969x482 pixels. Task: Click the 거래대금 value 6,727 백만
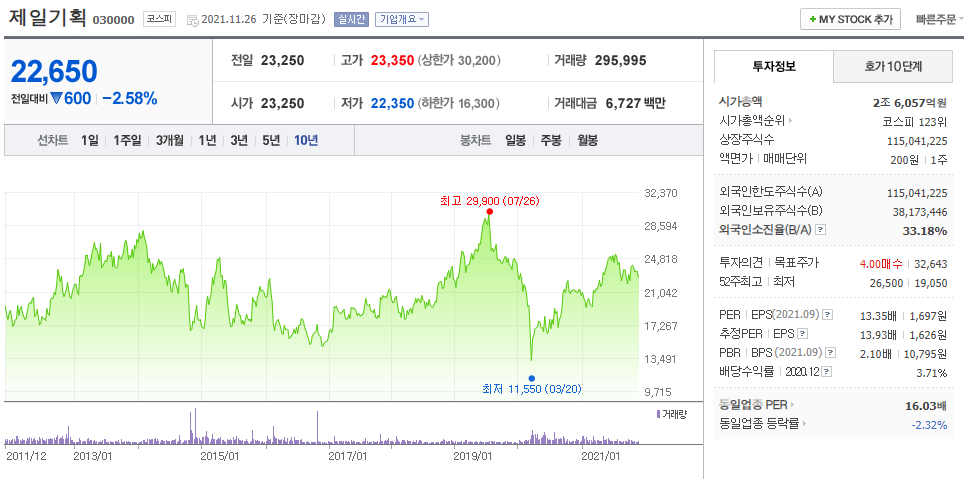click(x=636, y=103)
